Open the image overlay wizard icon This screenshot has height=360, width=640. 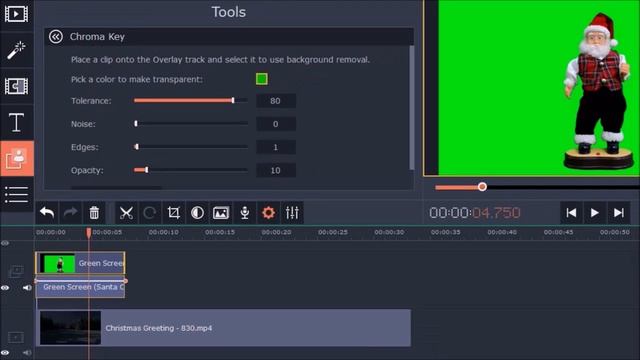coord(221,213)
